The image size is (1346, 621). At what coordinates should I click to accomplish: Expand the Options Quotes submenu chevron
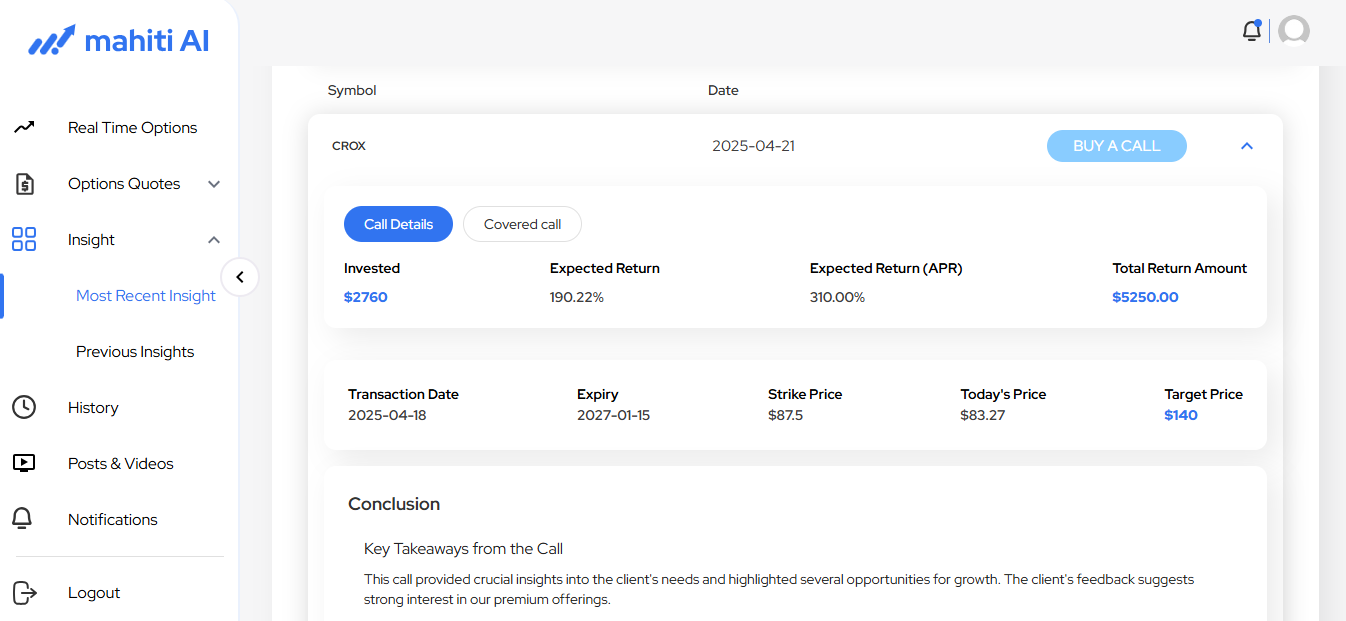point(214,184)
